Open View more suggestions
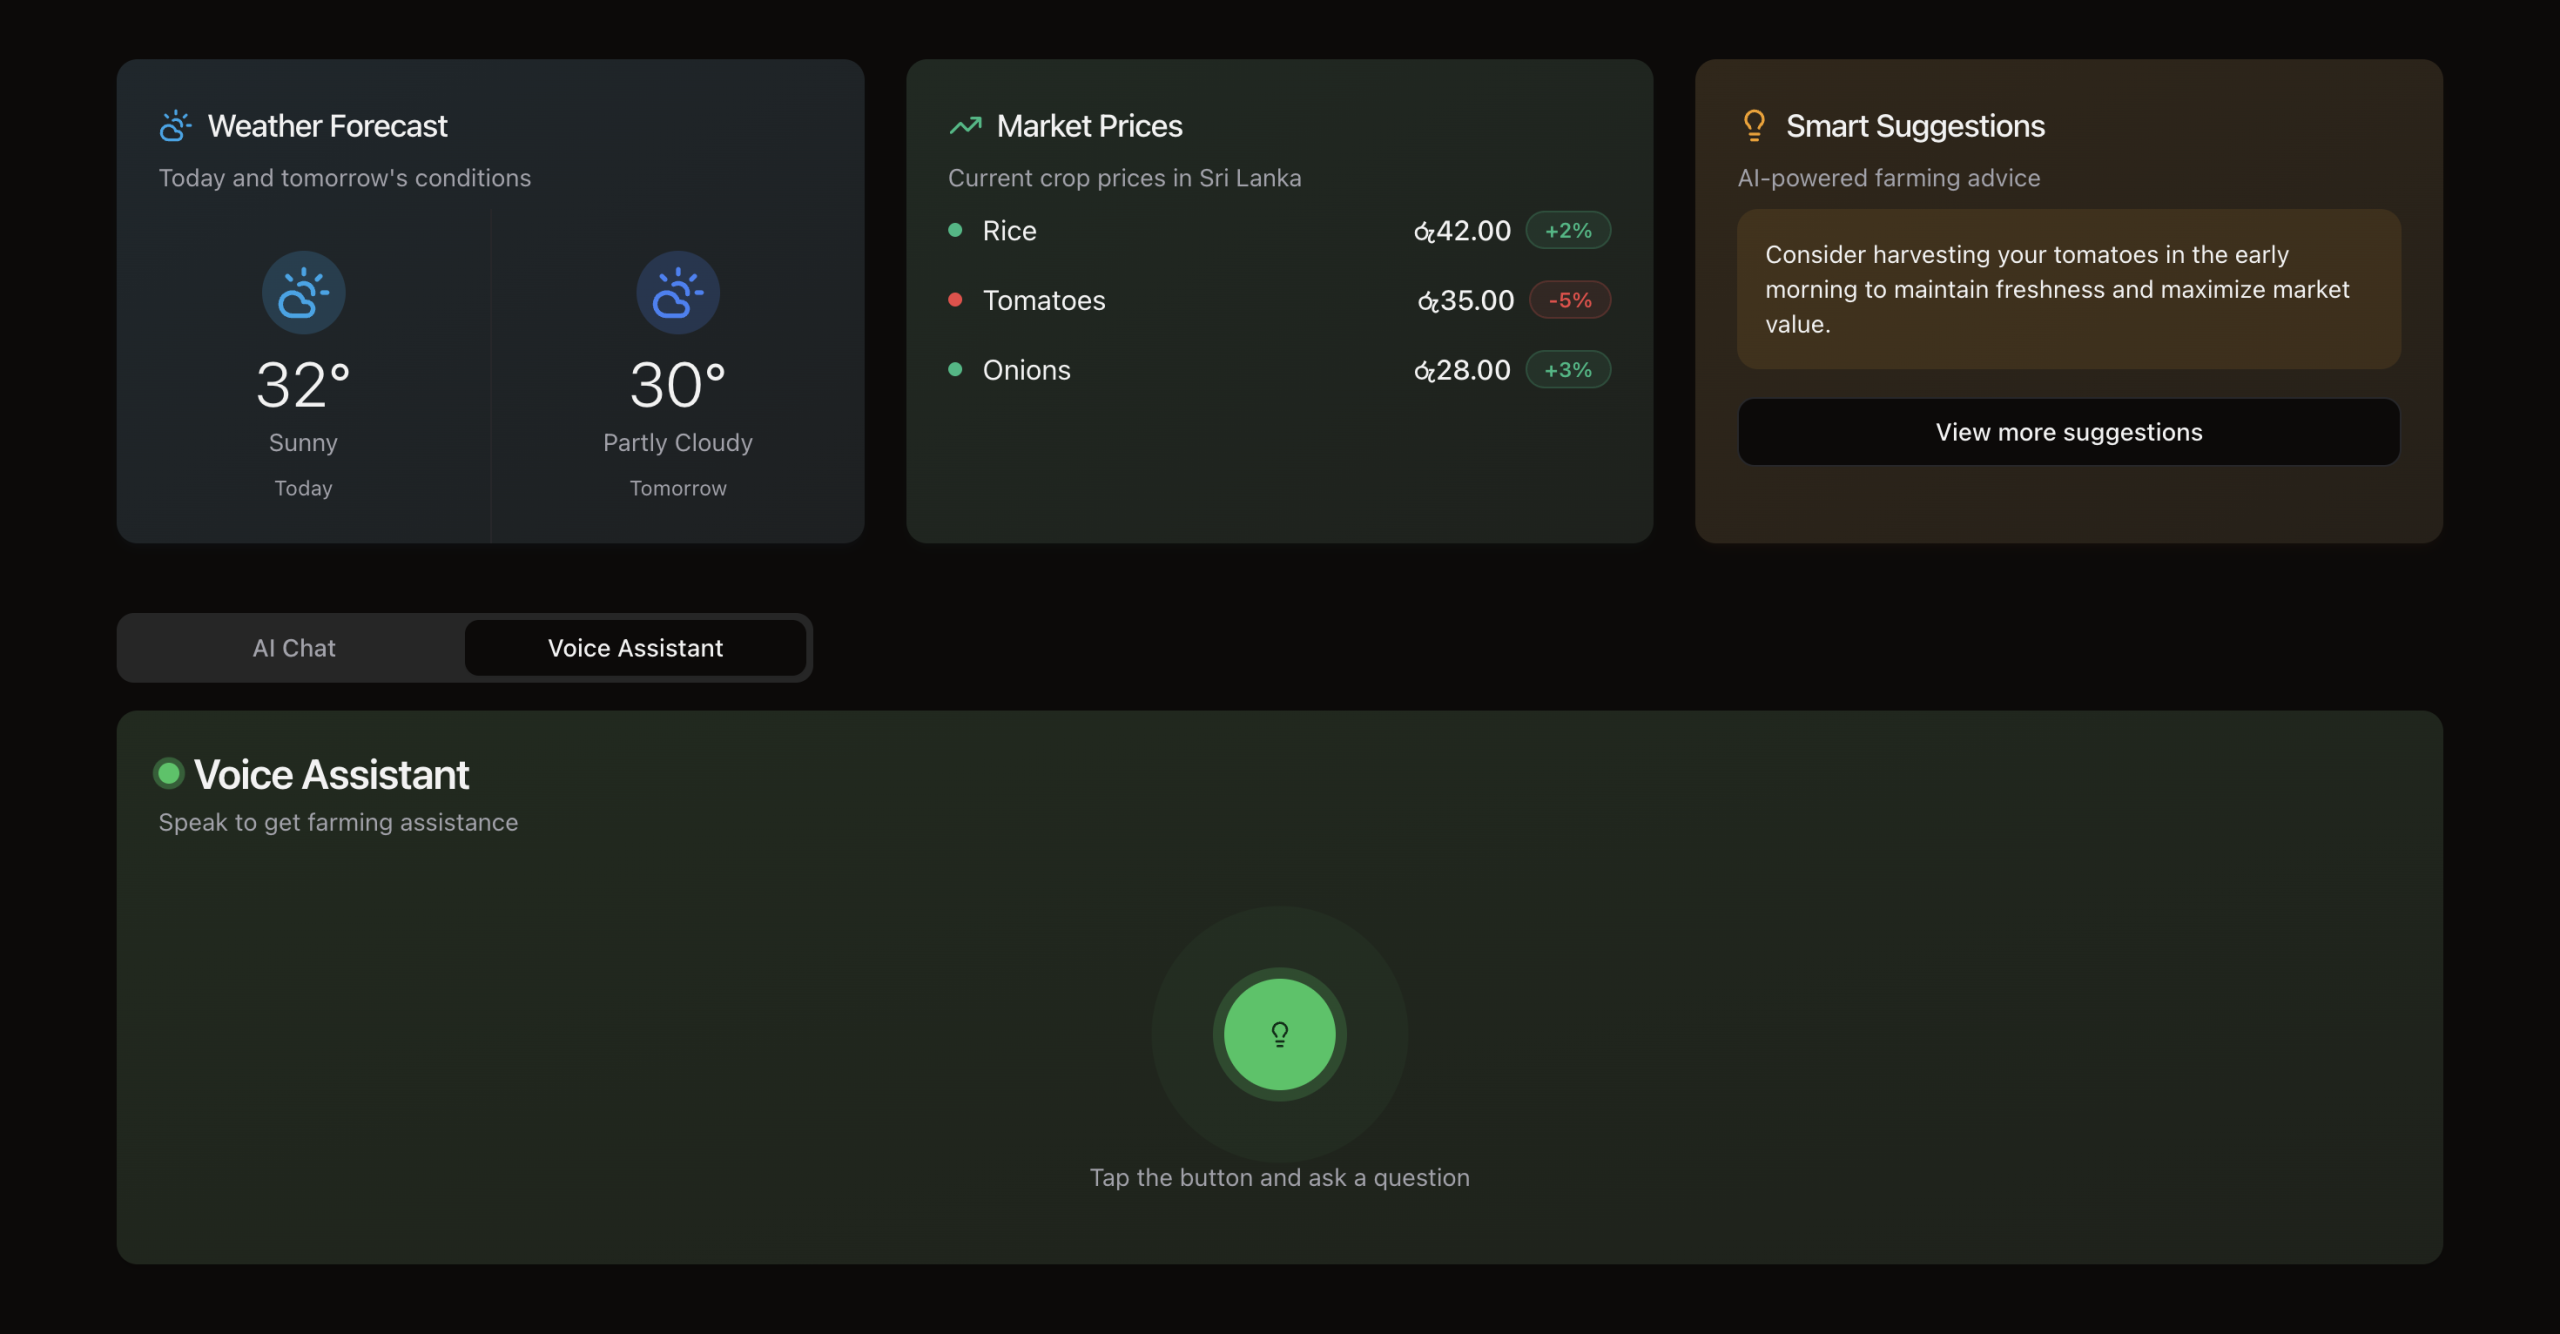Viewport: 2560px width, 1334px height. pos(2068,432)
